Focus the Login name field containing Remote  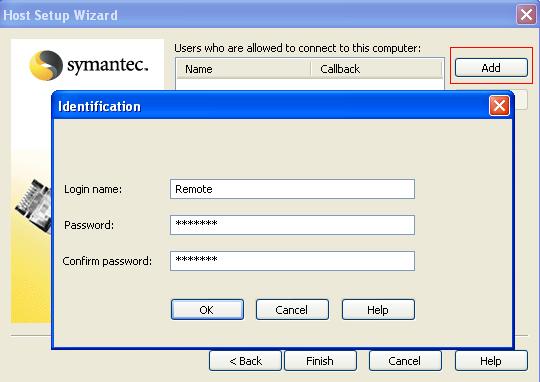pos(292,189)
